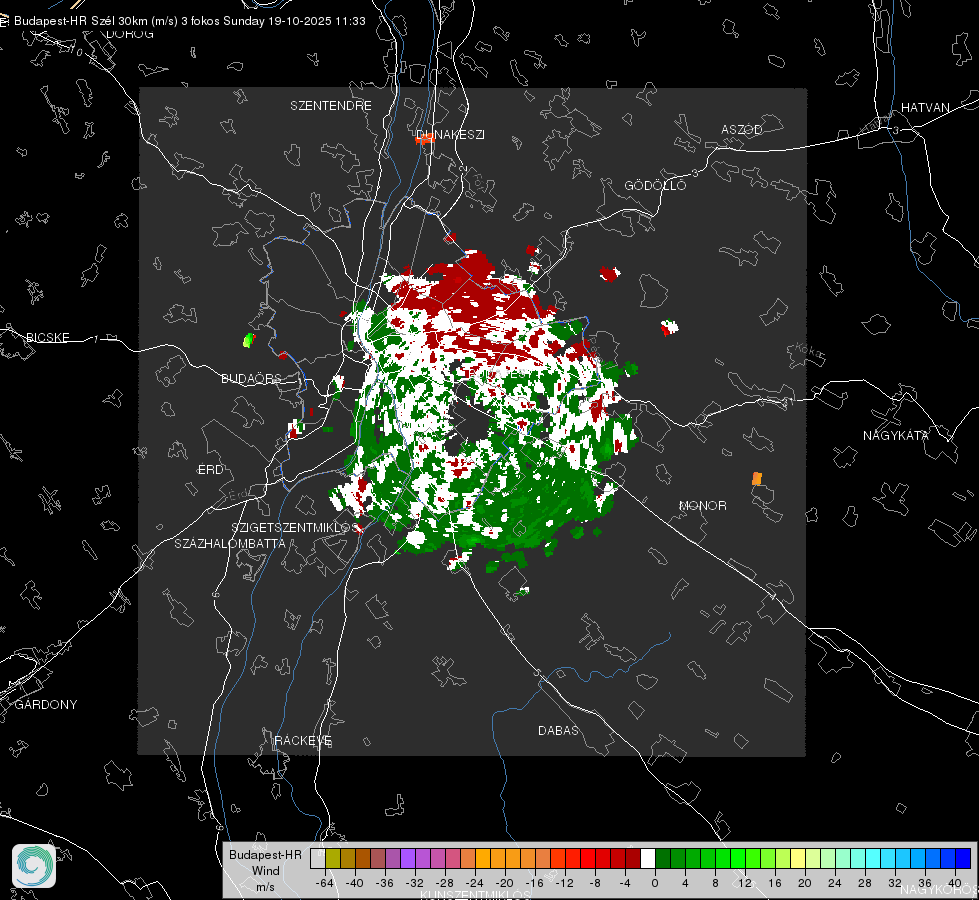Image resolution: width=979 pixels, height=900 pixels.
Task: Click the white 0 m/s legend swatch
Action: tap(648, 859)
